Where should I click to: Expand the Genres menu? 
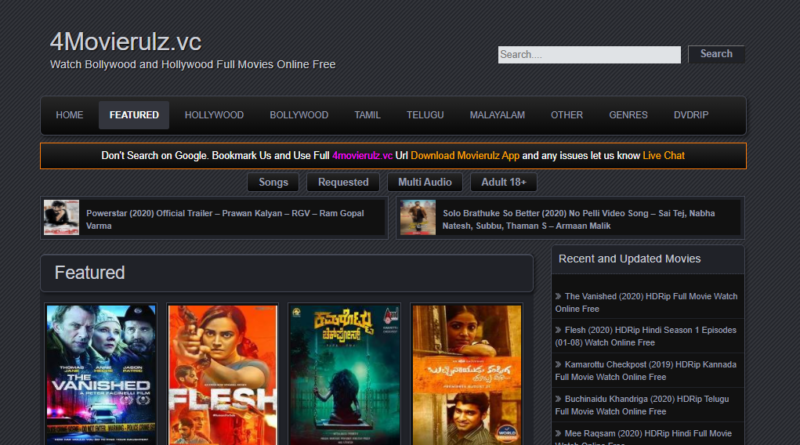point(628,115)
